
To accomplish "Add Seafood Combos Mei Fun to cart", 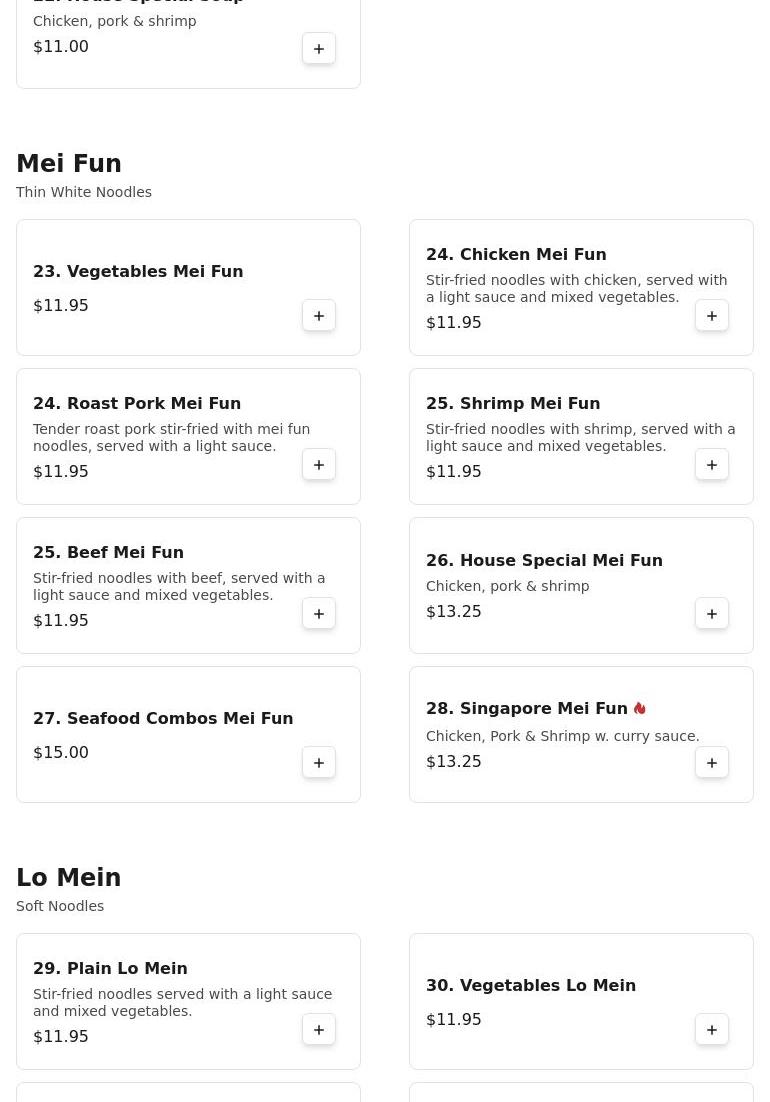I will (319, 763).
